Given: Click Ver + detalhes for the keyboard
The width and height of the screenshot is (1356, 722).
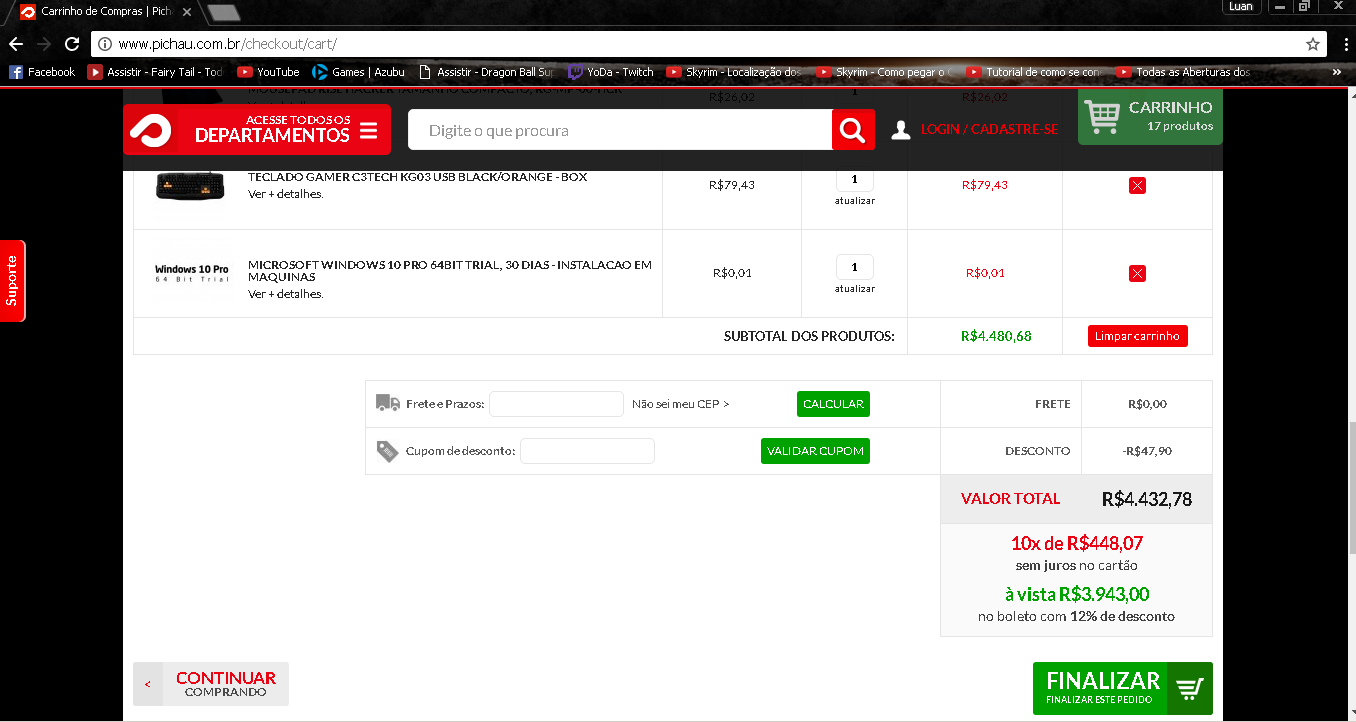Looking at the screenshot, I should tap(286, 194).
